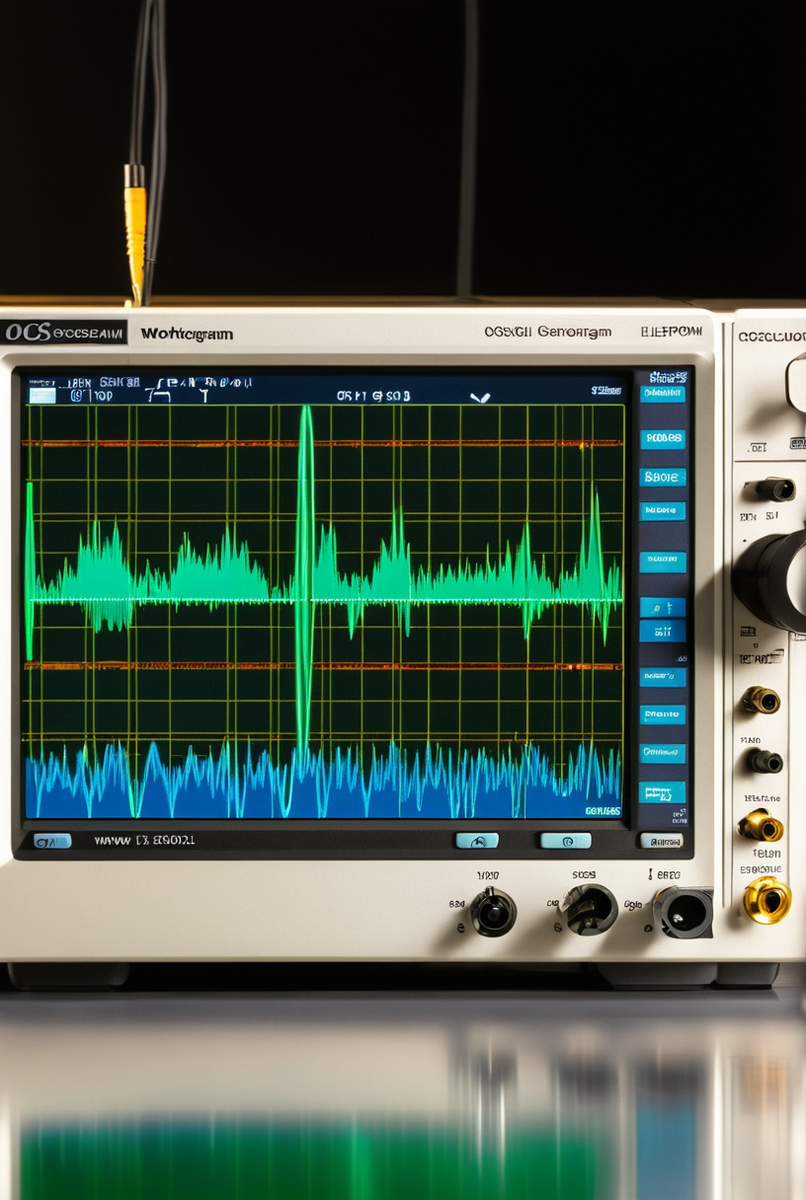Image resolution: width=806 pixels, height=1200 pixels.
Task: Click the blue spectrum trace at the screen bottom
Action: 323,780
